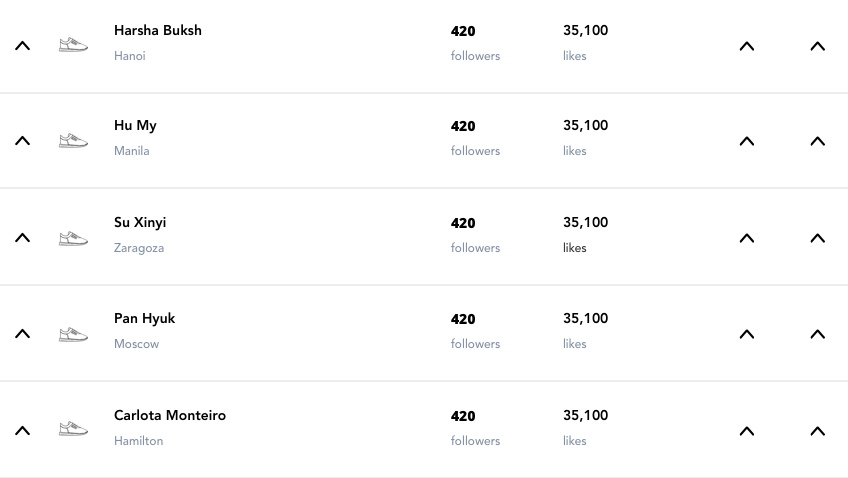
Task: Click the sneaker icon beside Harsha Buksh
Action: coord(73,45)
